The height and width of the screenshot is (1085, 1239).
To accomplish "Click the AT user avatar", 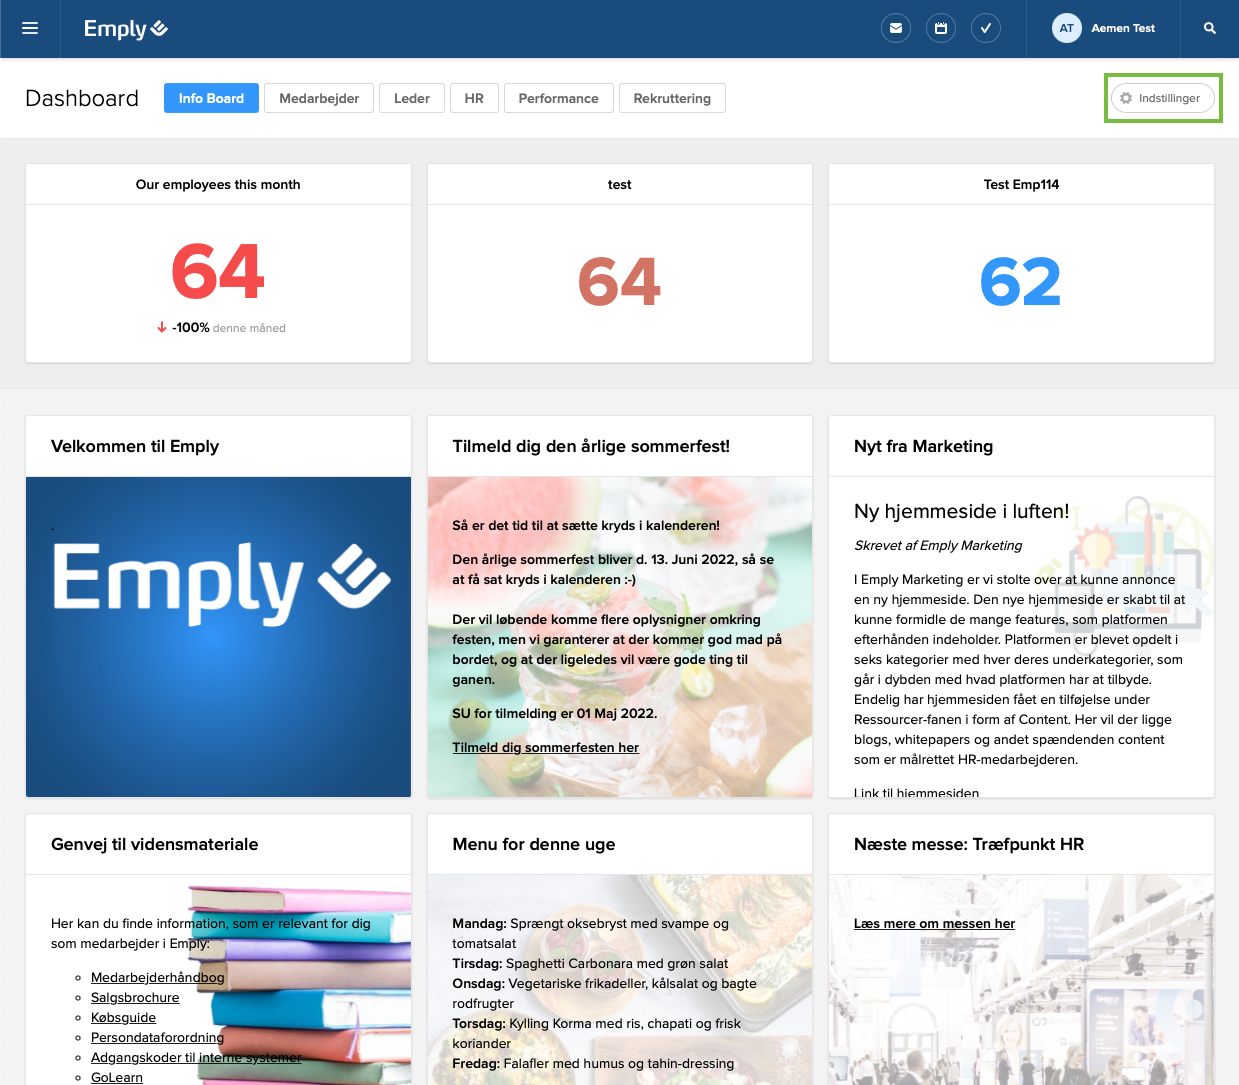I will click(1067, 28).
